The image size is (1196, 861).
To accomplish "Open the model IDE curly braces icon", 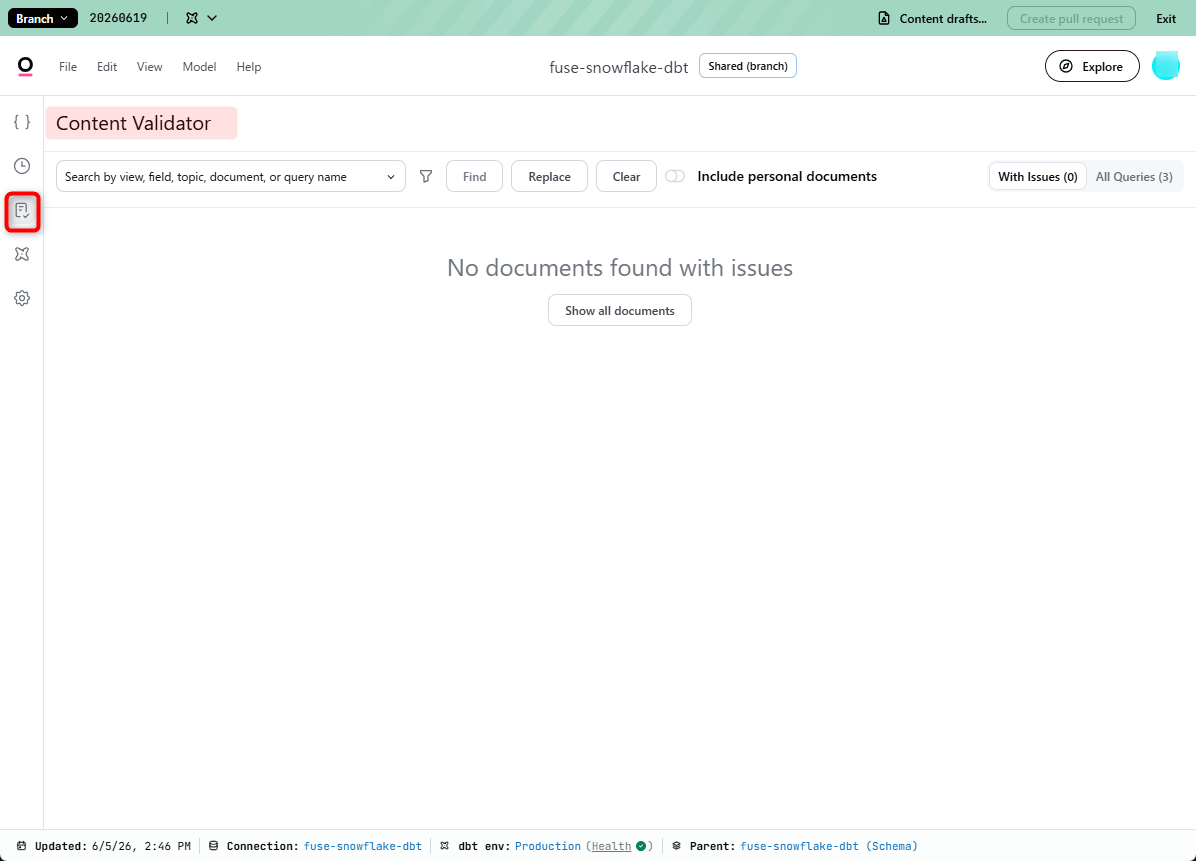I will click(22, 122).
